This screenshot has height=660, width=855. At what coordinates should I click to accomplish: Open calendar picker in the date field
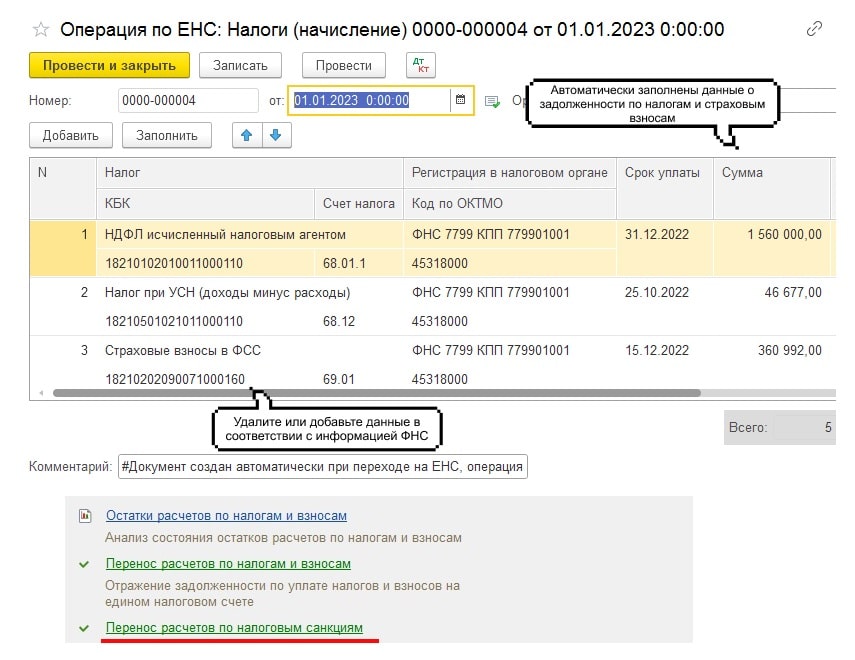[x=460, y=100]
